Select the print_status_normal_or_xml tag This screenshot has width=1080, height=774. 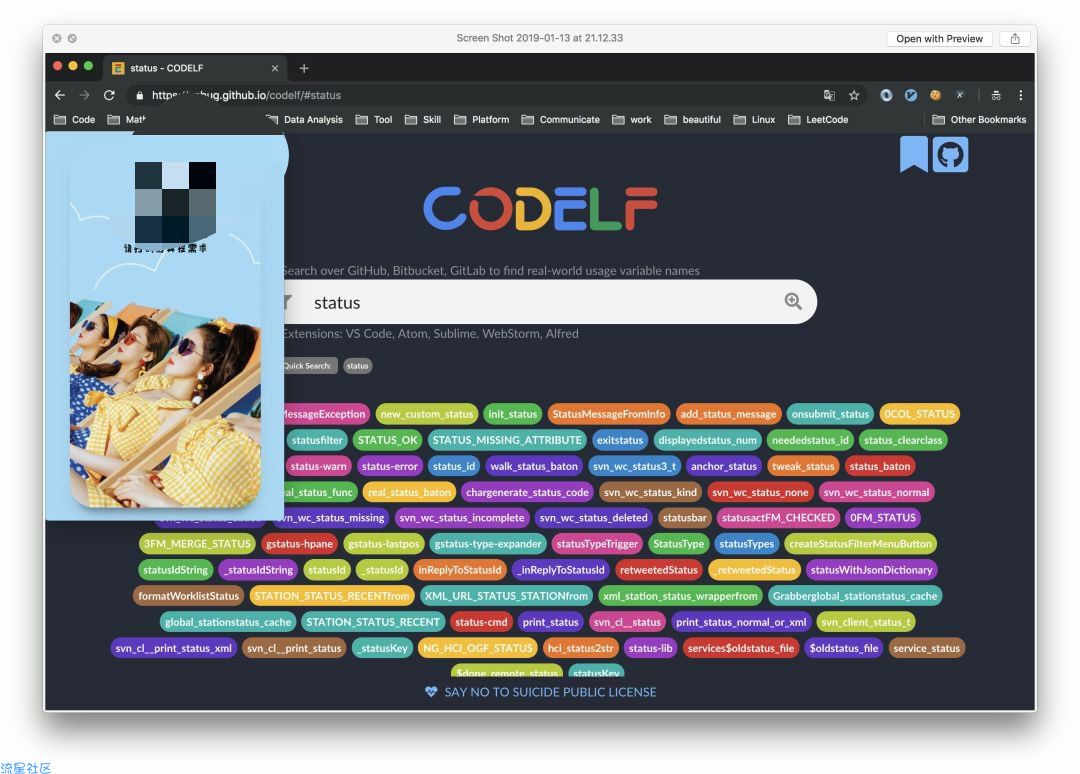click(x=741, y=623)
